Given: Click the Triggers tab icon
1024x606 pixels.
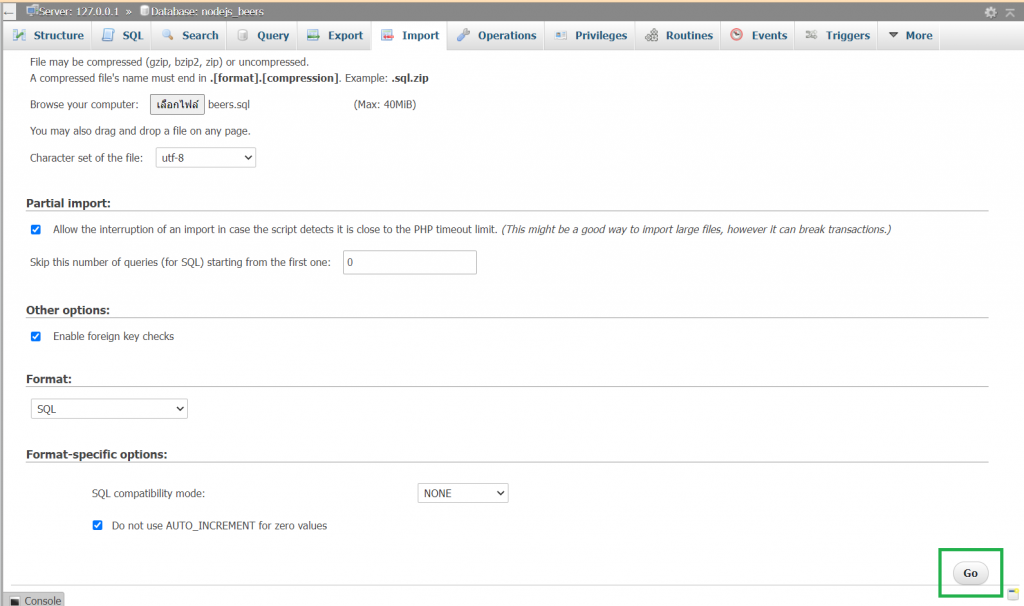Looking at the screenshot, I should 811,35.
